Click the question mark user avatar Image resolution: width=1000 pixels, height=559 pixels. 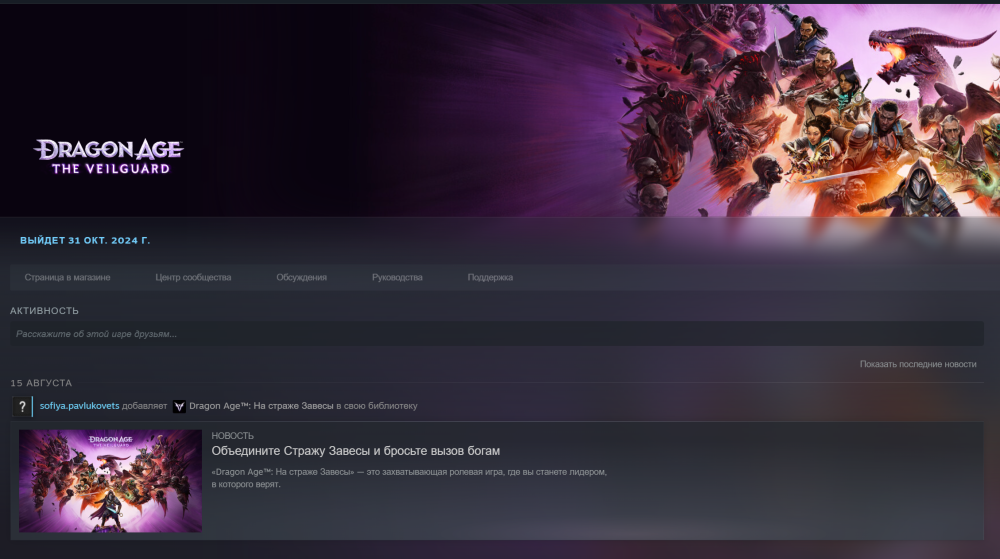(x=24, y=407)
